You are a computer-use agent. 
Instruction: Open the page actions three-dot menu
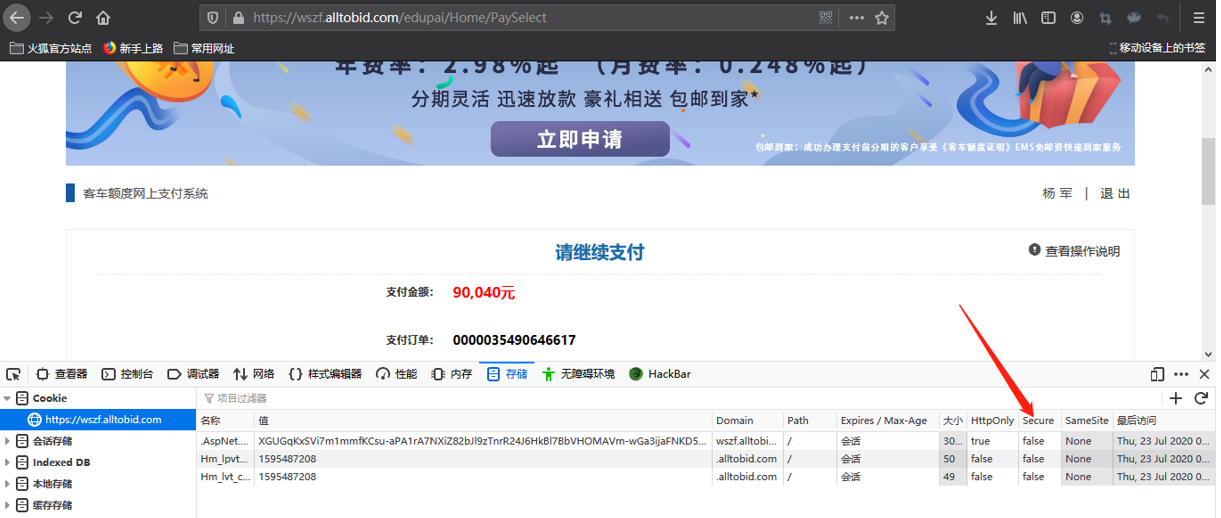(x=857, y=18)
